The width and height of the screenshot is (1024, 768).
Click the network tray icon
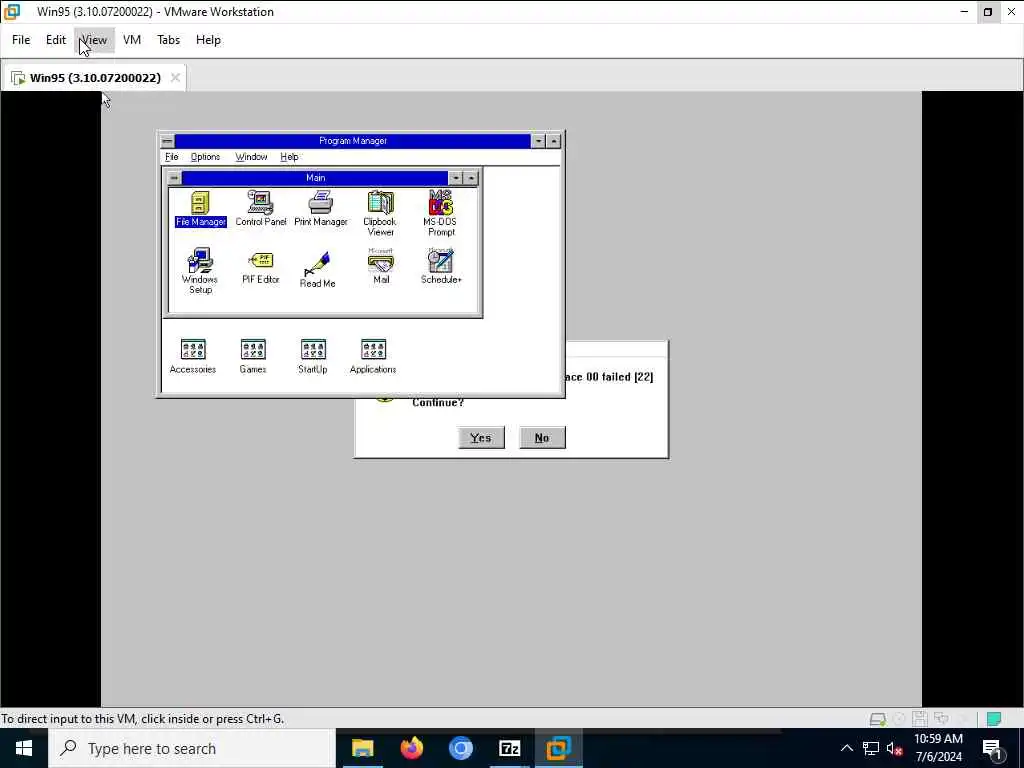871,748
